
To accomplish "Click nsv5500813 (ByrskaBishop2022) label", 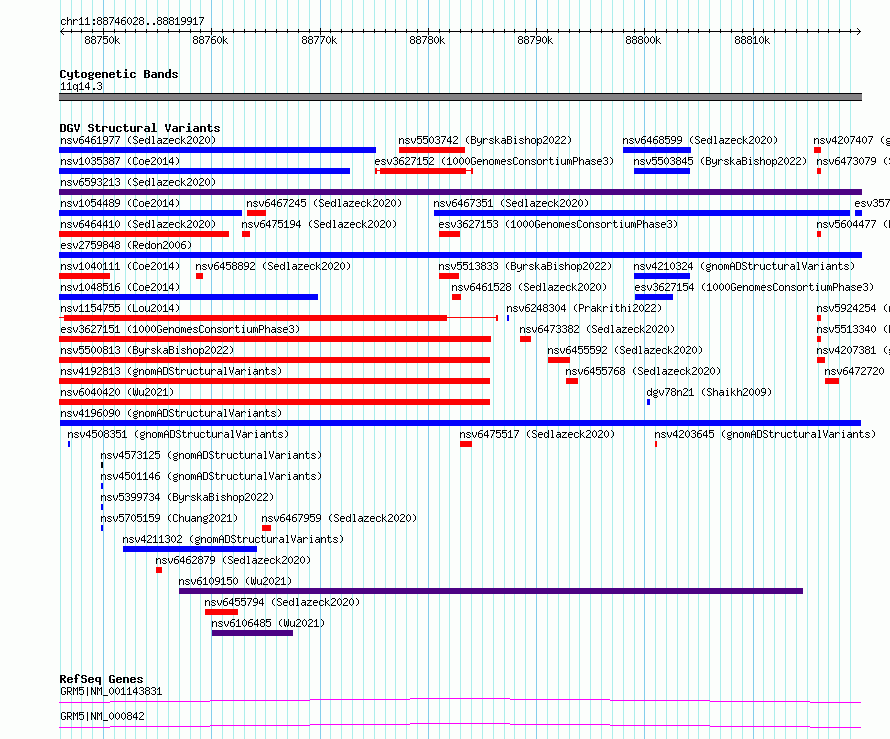I will [147, 350].
